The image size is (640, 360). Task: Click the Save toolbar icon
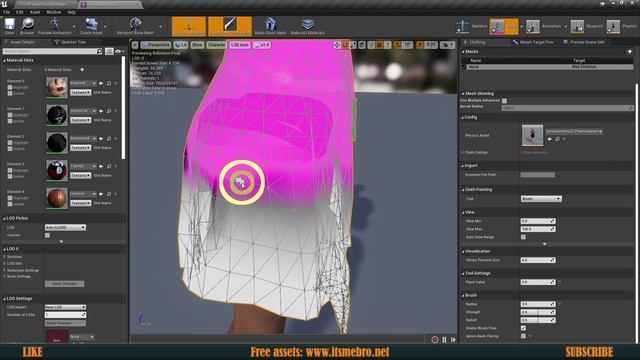tap(9, 24)
